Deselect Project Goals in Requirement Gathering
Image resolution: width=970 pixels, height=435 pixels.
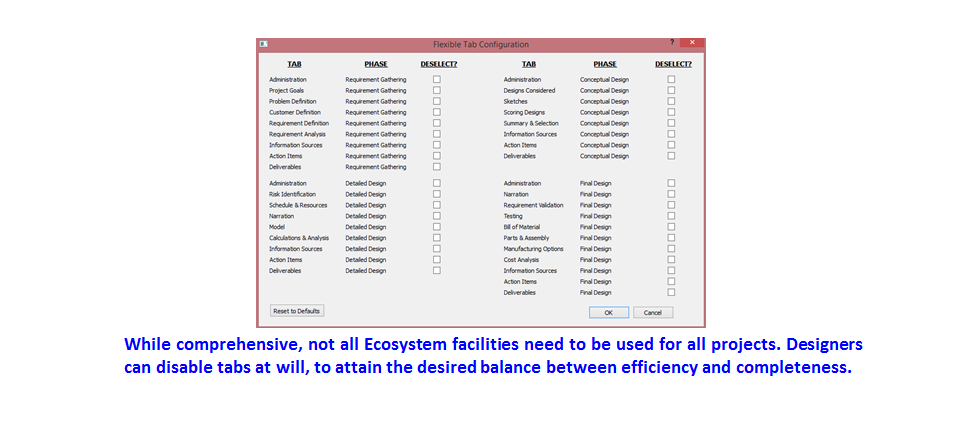click(437, 90)
